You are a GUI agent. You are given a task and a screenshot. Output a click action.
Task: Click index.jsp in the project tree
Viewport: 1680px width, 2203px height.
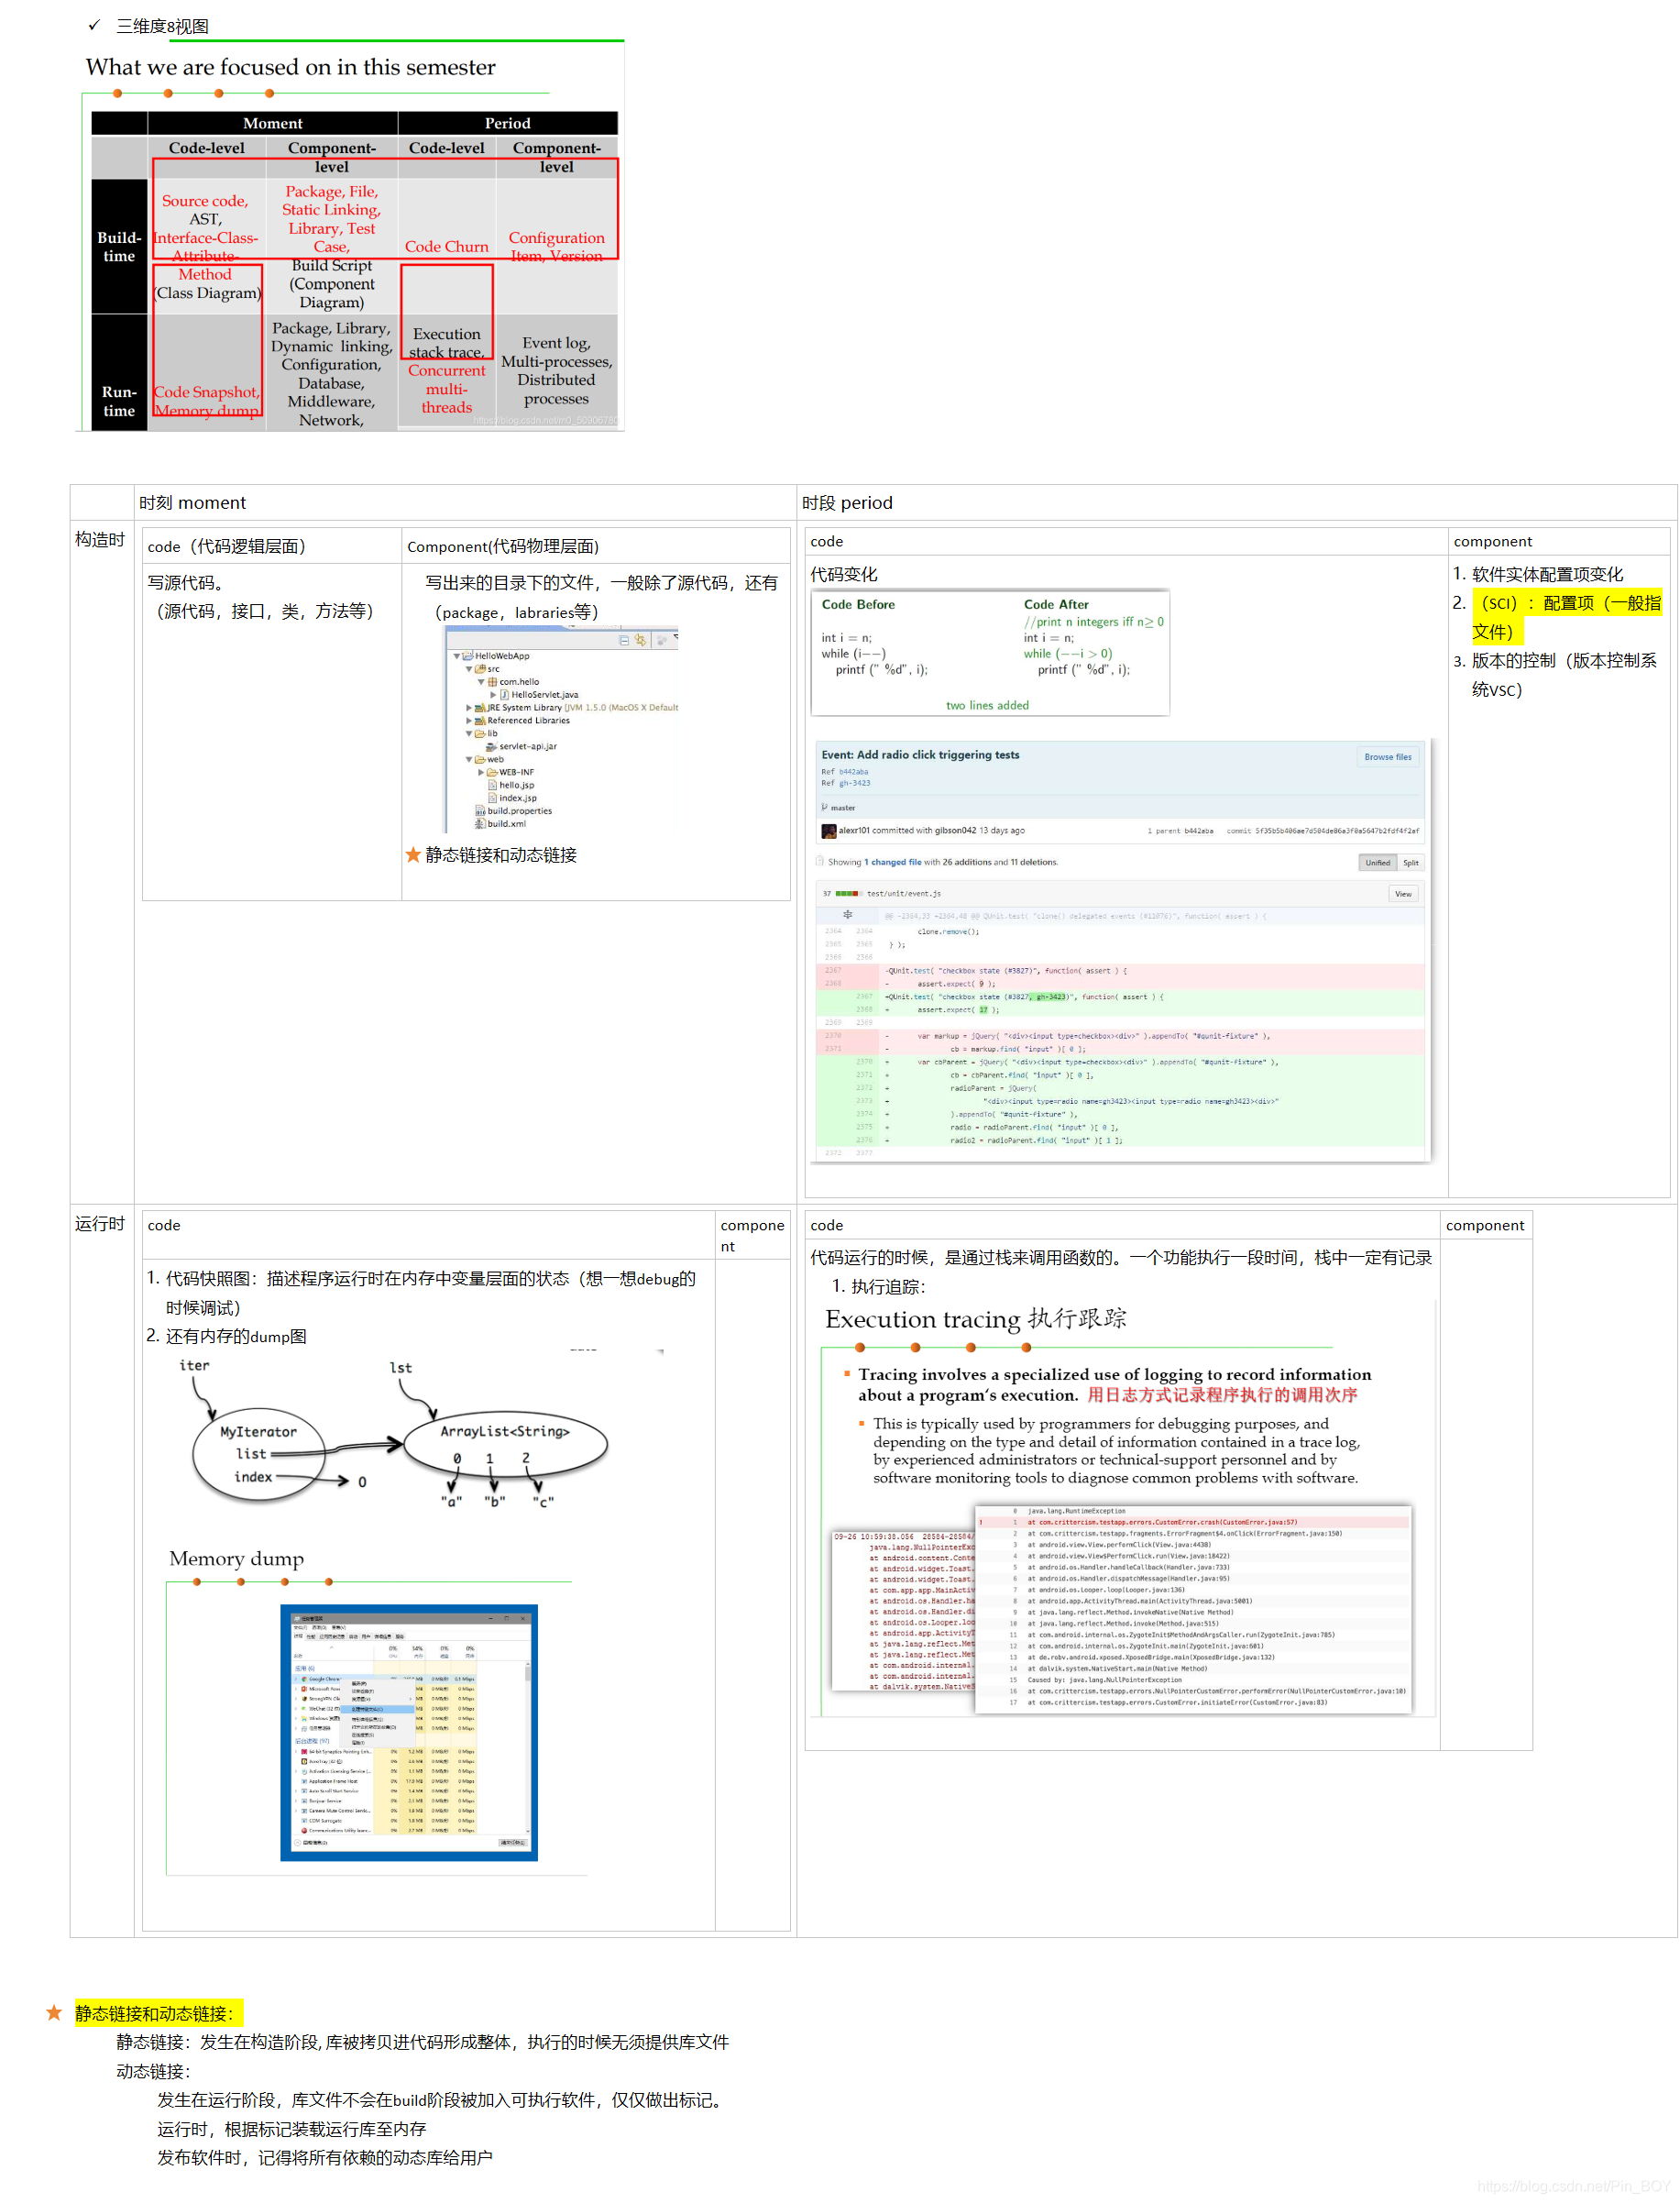tap(518, 798)
